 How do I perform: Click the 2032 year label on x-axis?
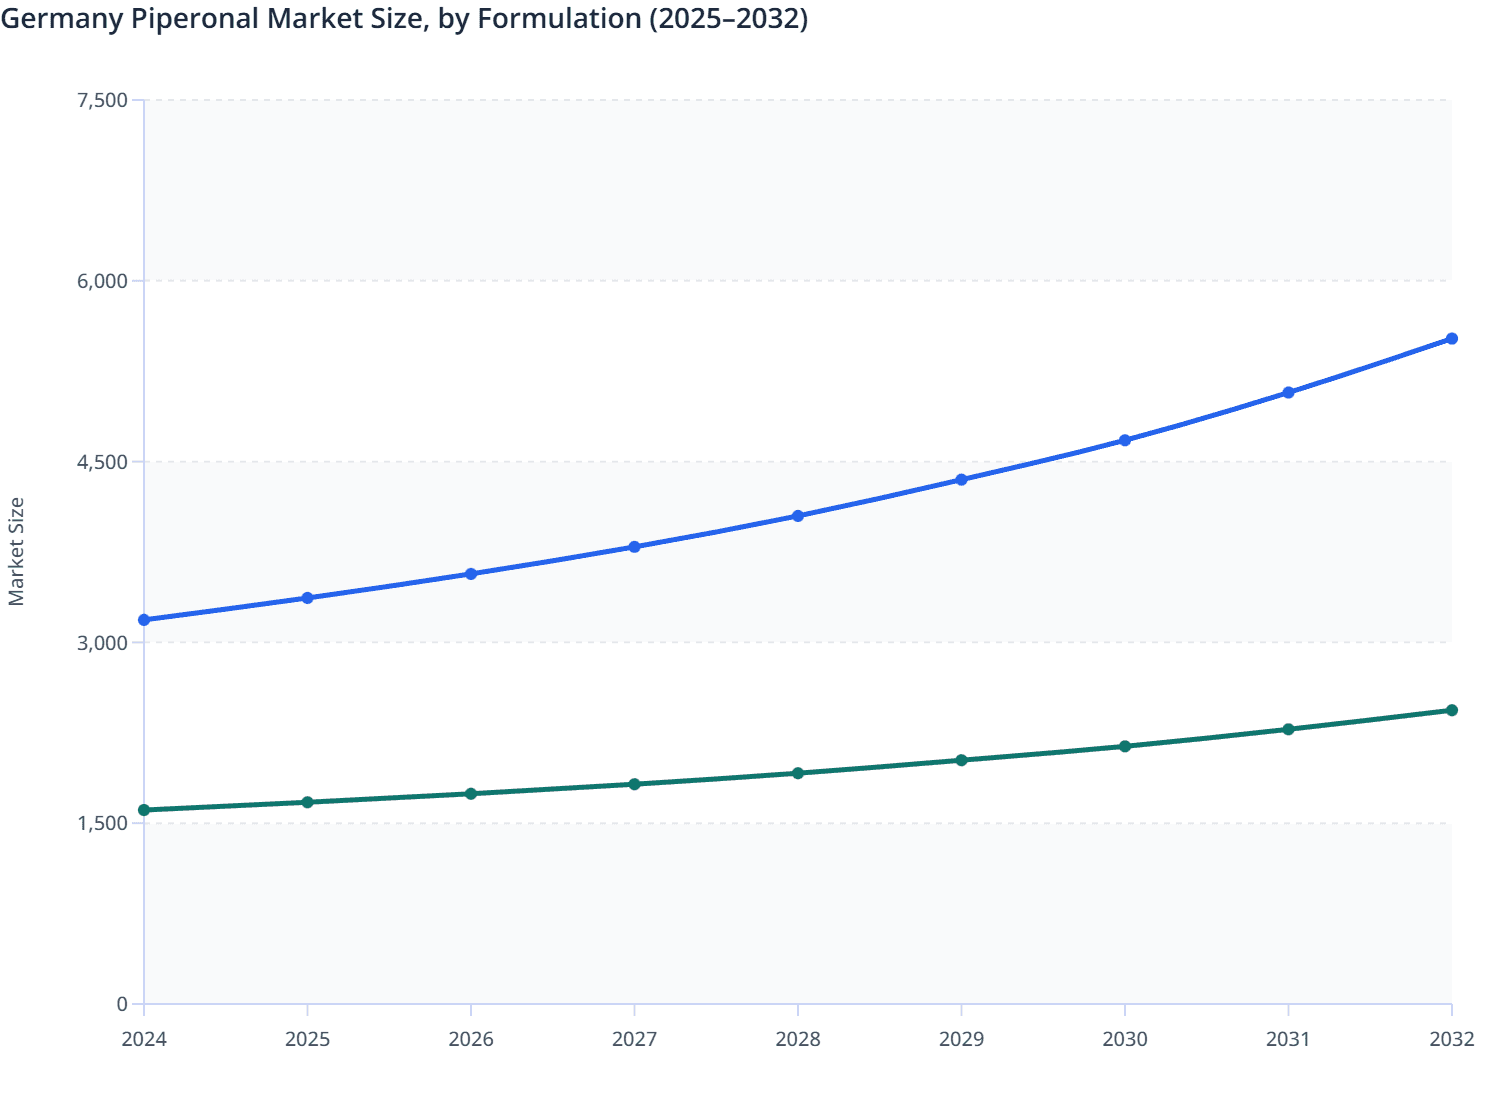[1451, 1040]
